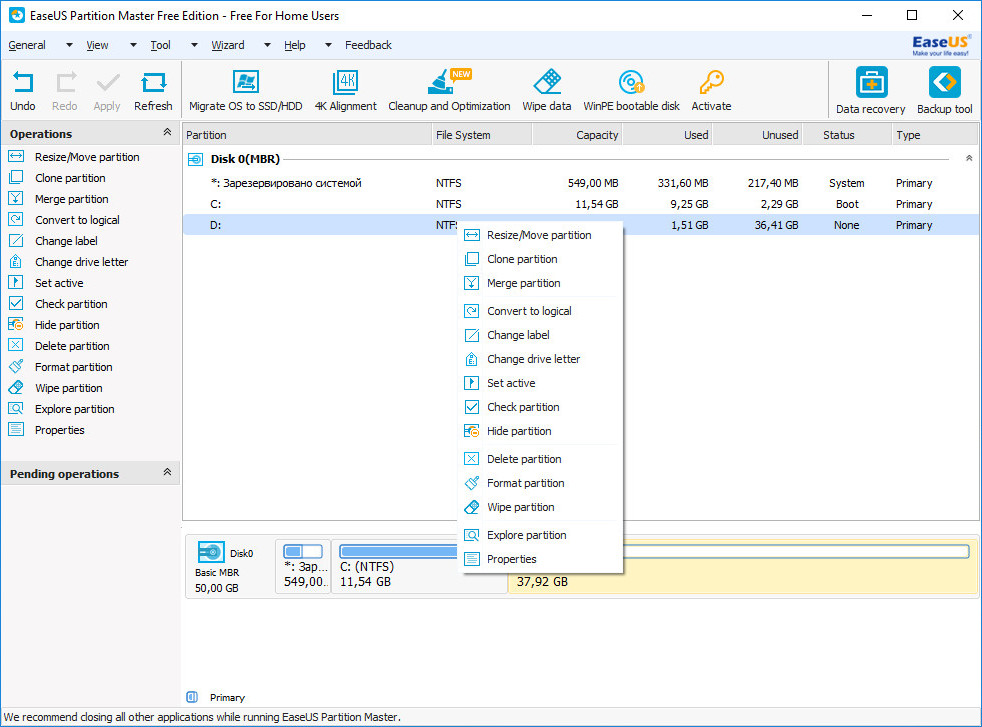Open Cleanup and Optimization tool
The image size is (982, 727).
[449, 91]
